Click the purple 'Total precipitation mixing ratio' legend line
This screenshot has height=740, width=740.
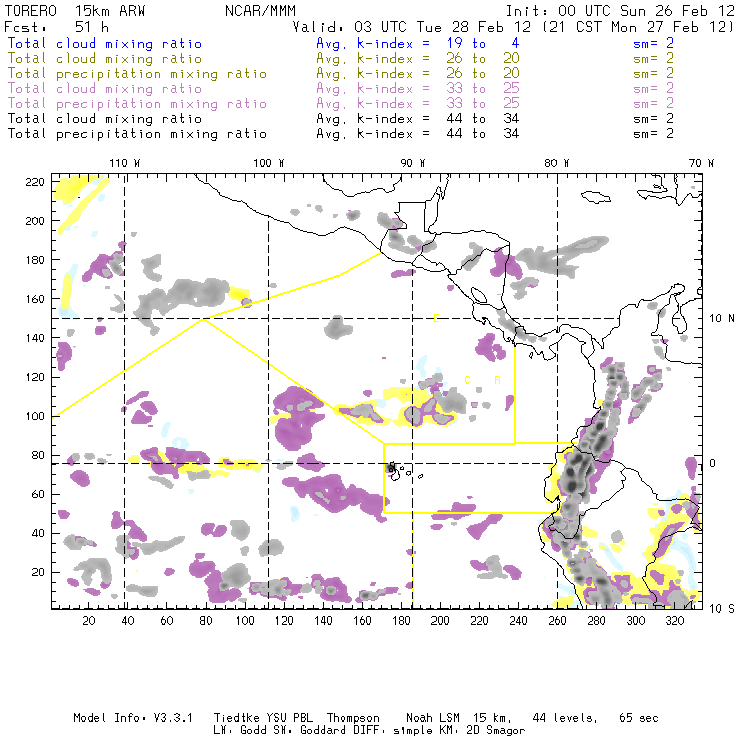(x=137, y=104)
